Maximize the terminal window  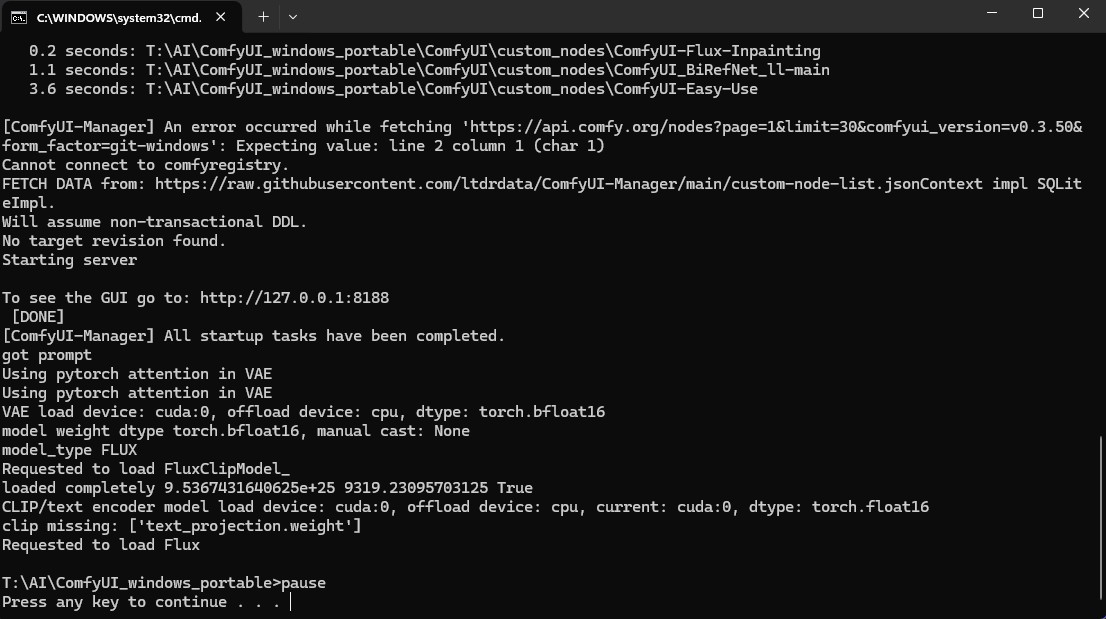[1038, 14]
